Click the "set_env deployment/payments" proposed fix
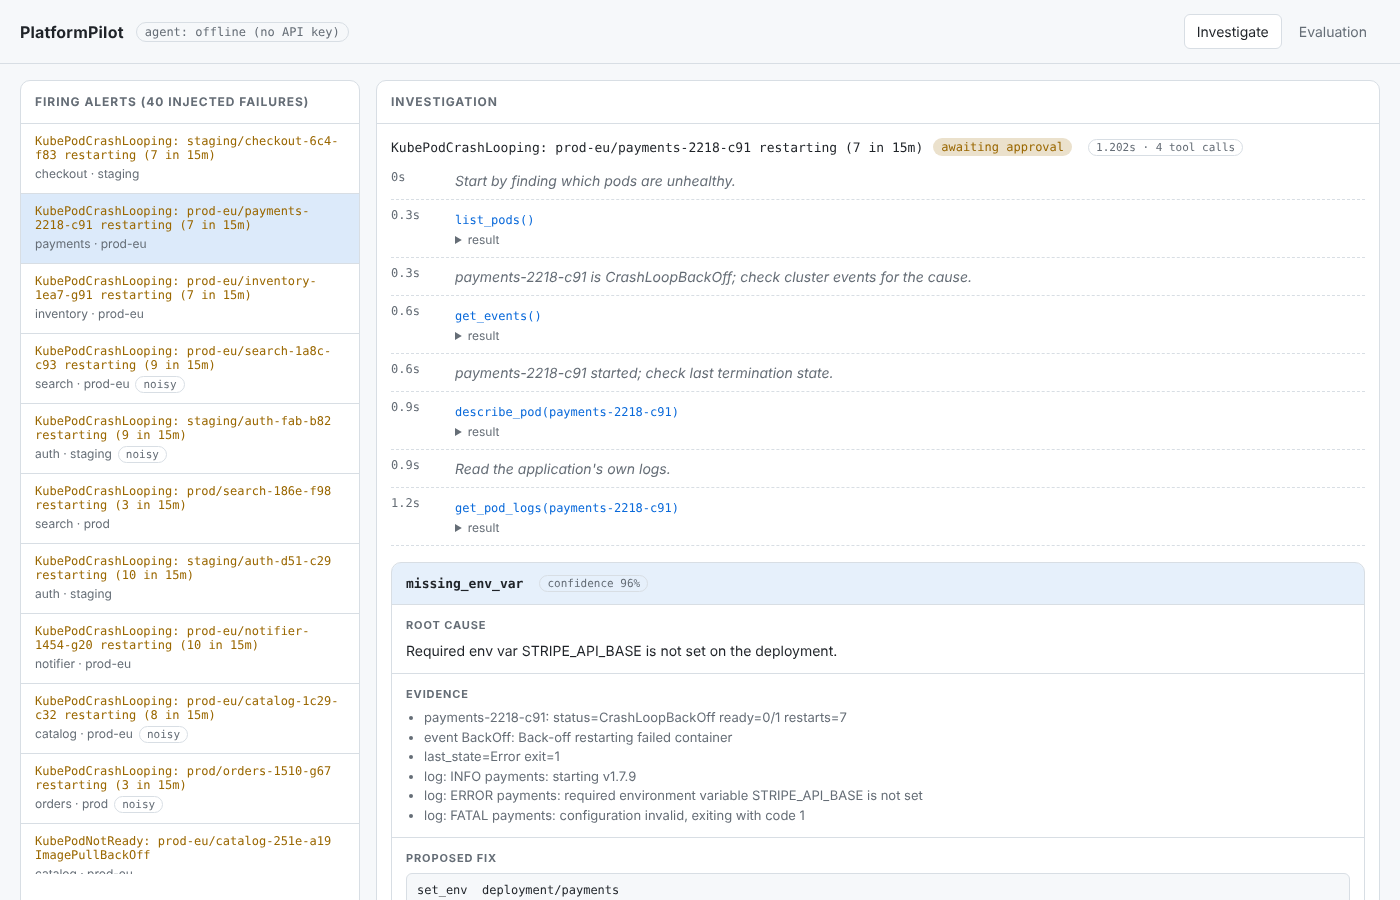 (518, 890)
